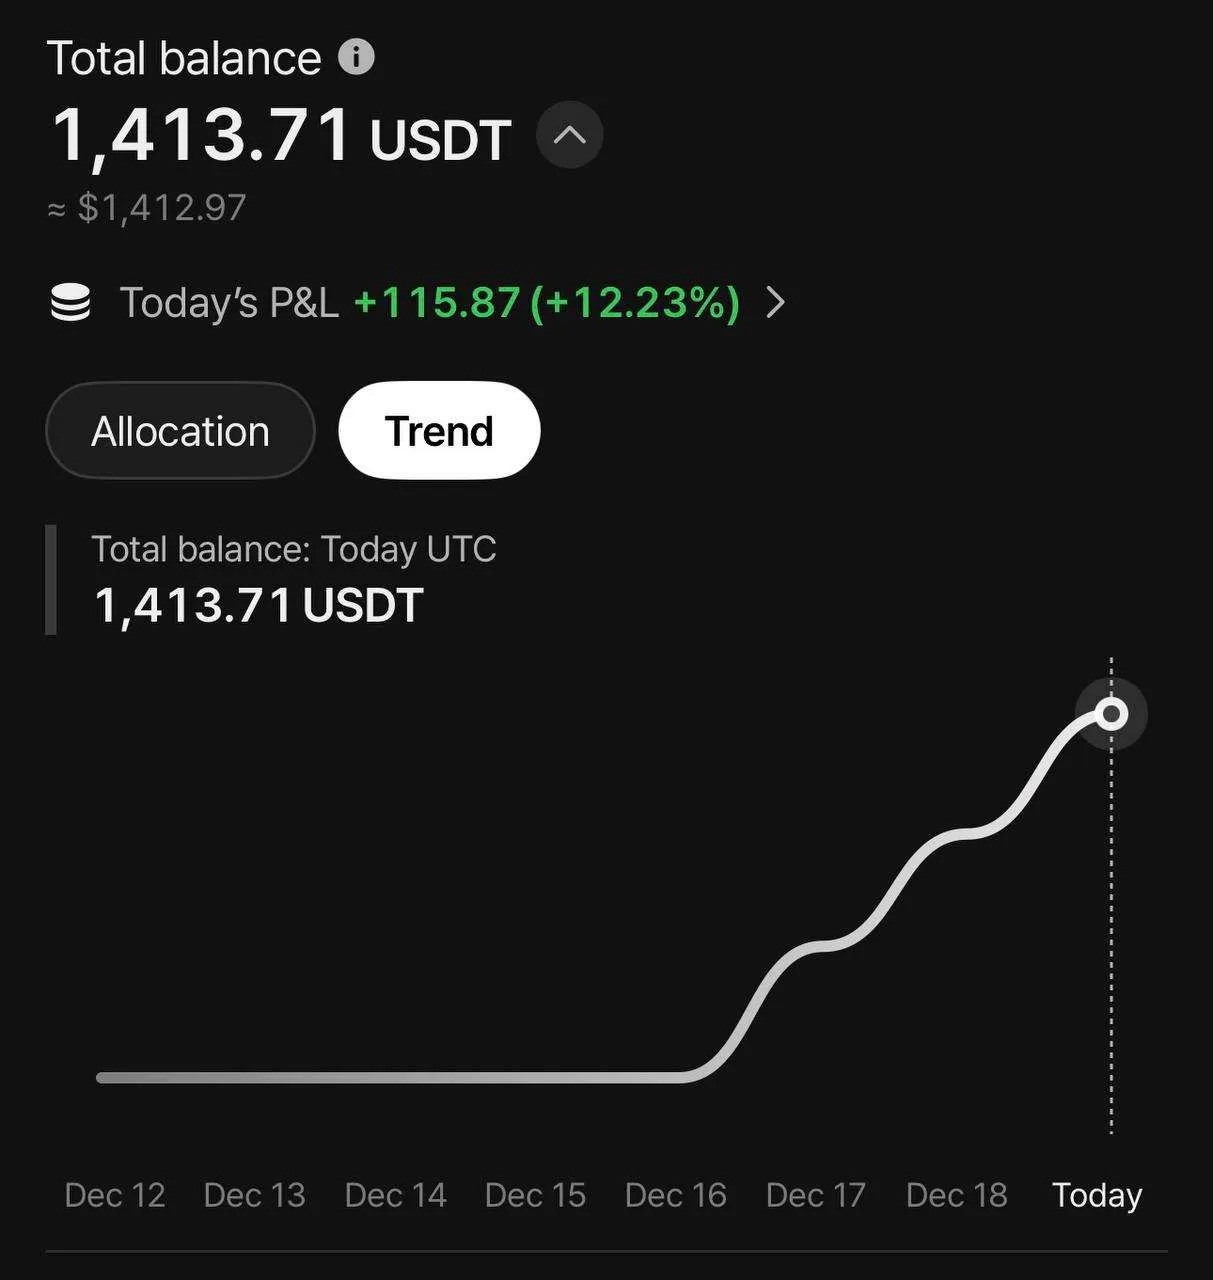Select the Dec 15 date label

(x=535, y=1195)
